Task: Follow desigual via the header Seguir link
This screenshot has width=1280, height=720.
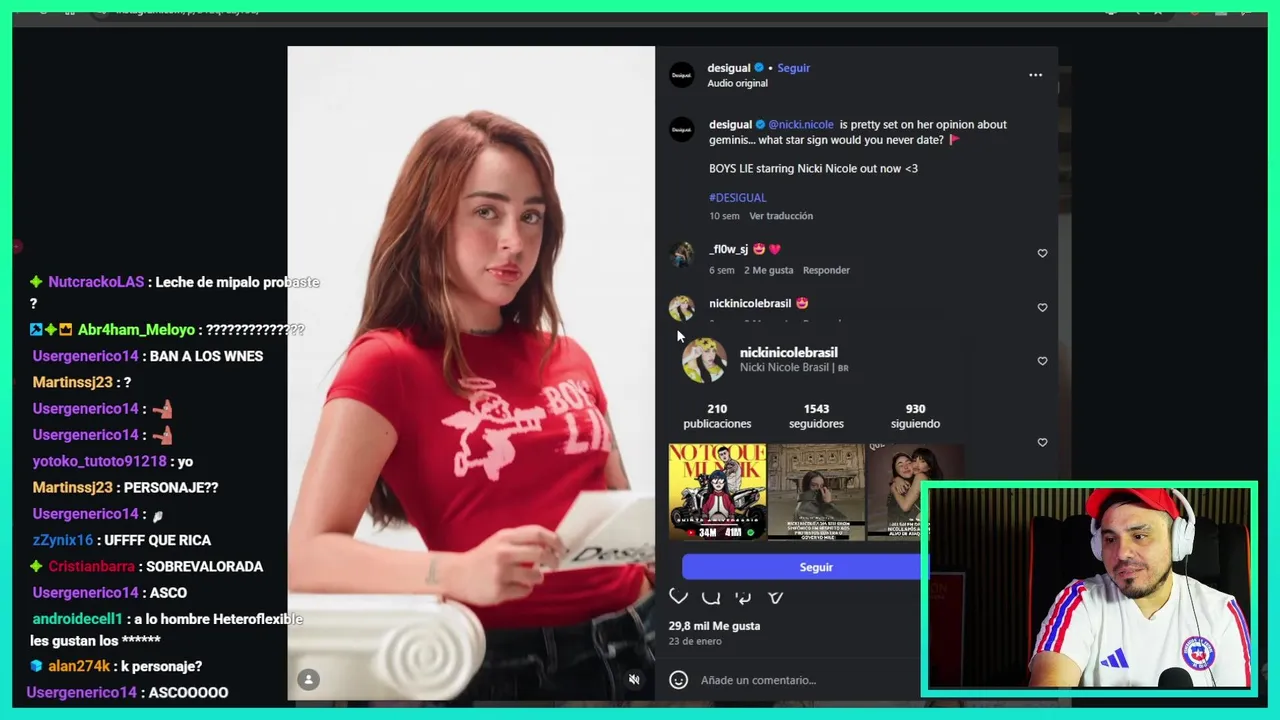Action: 794,68
